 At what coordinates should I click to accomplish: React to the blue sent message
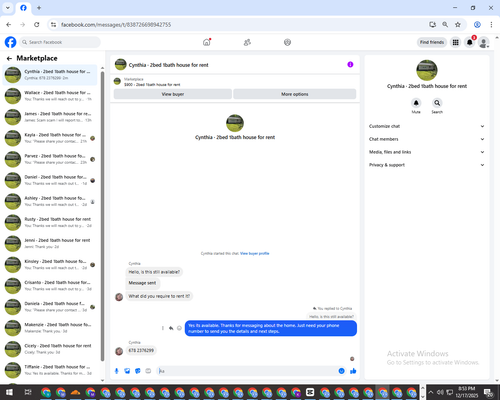tap(179, 328)
